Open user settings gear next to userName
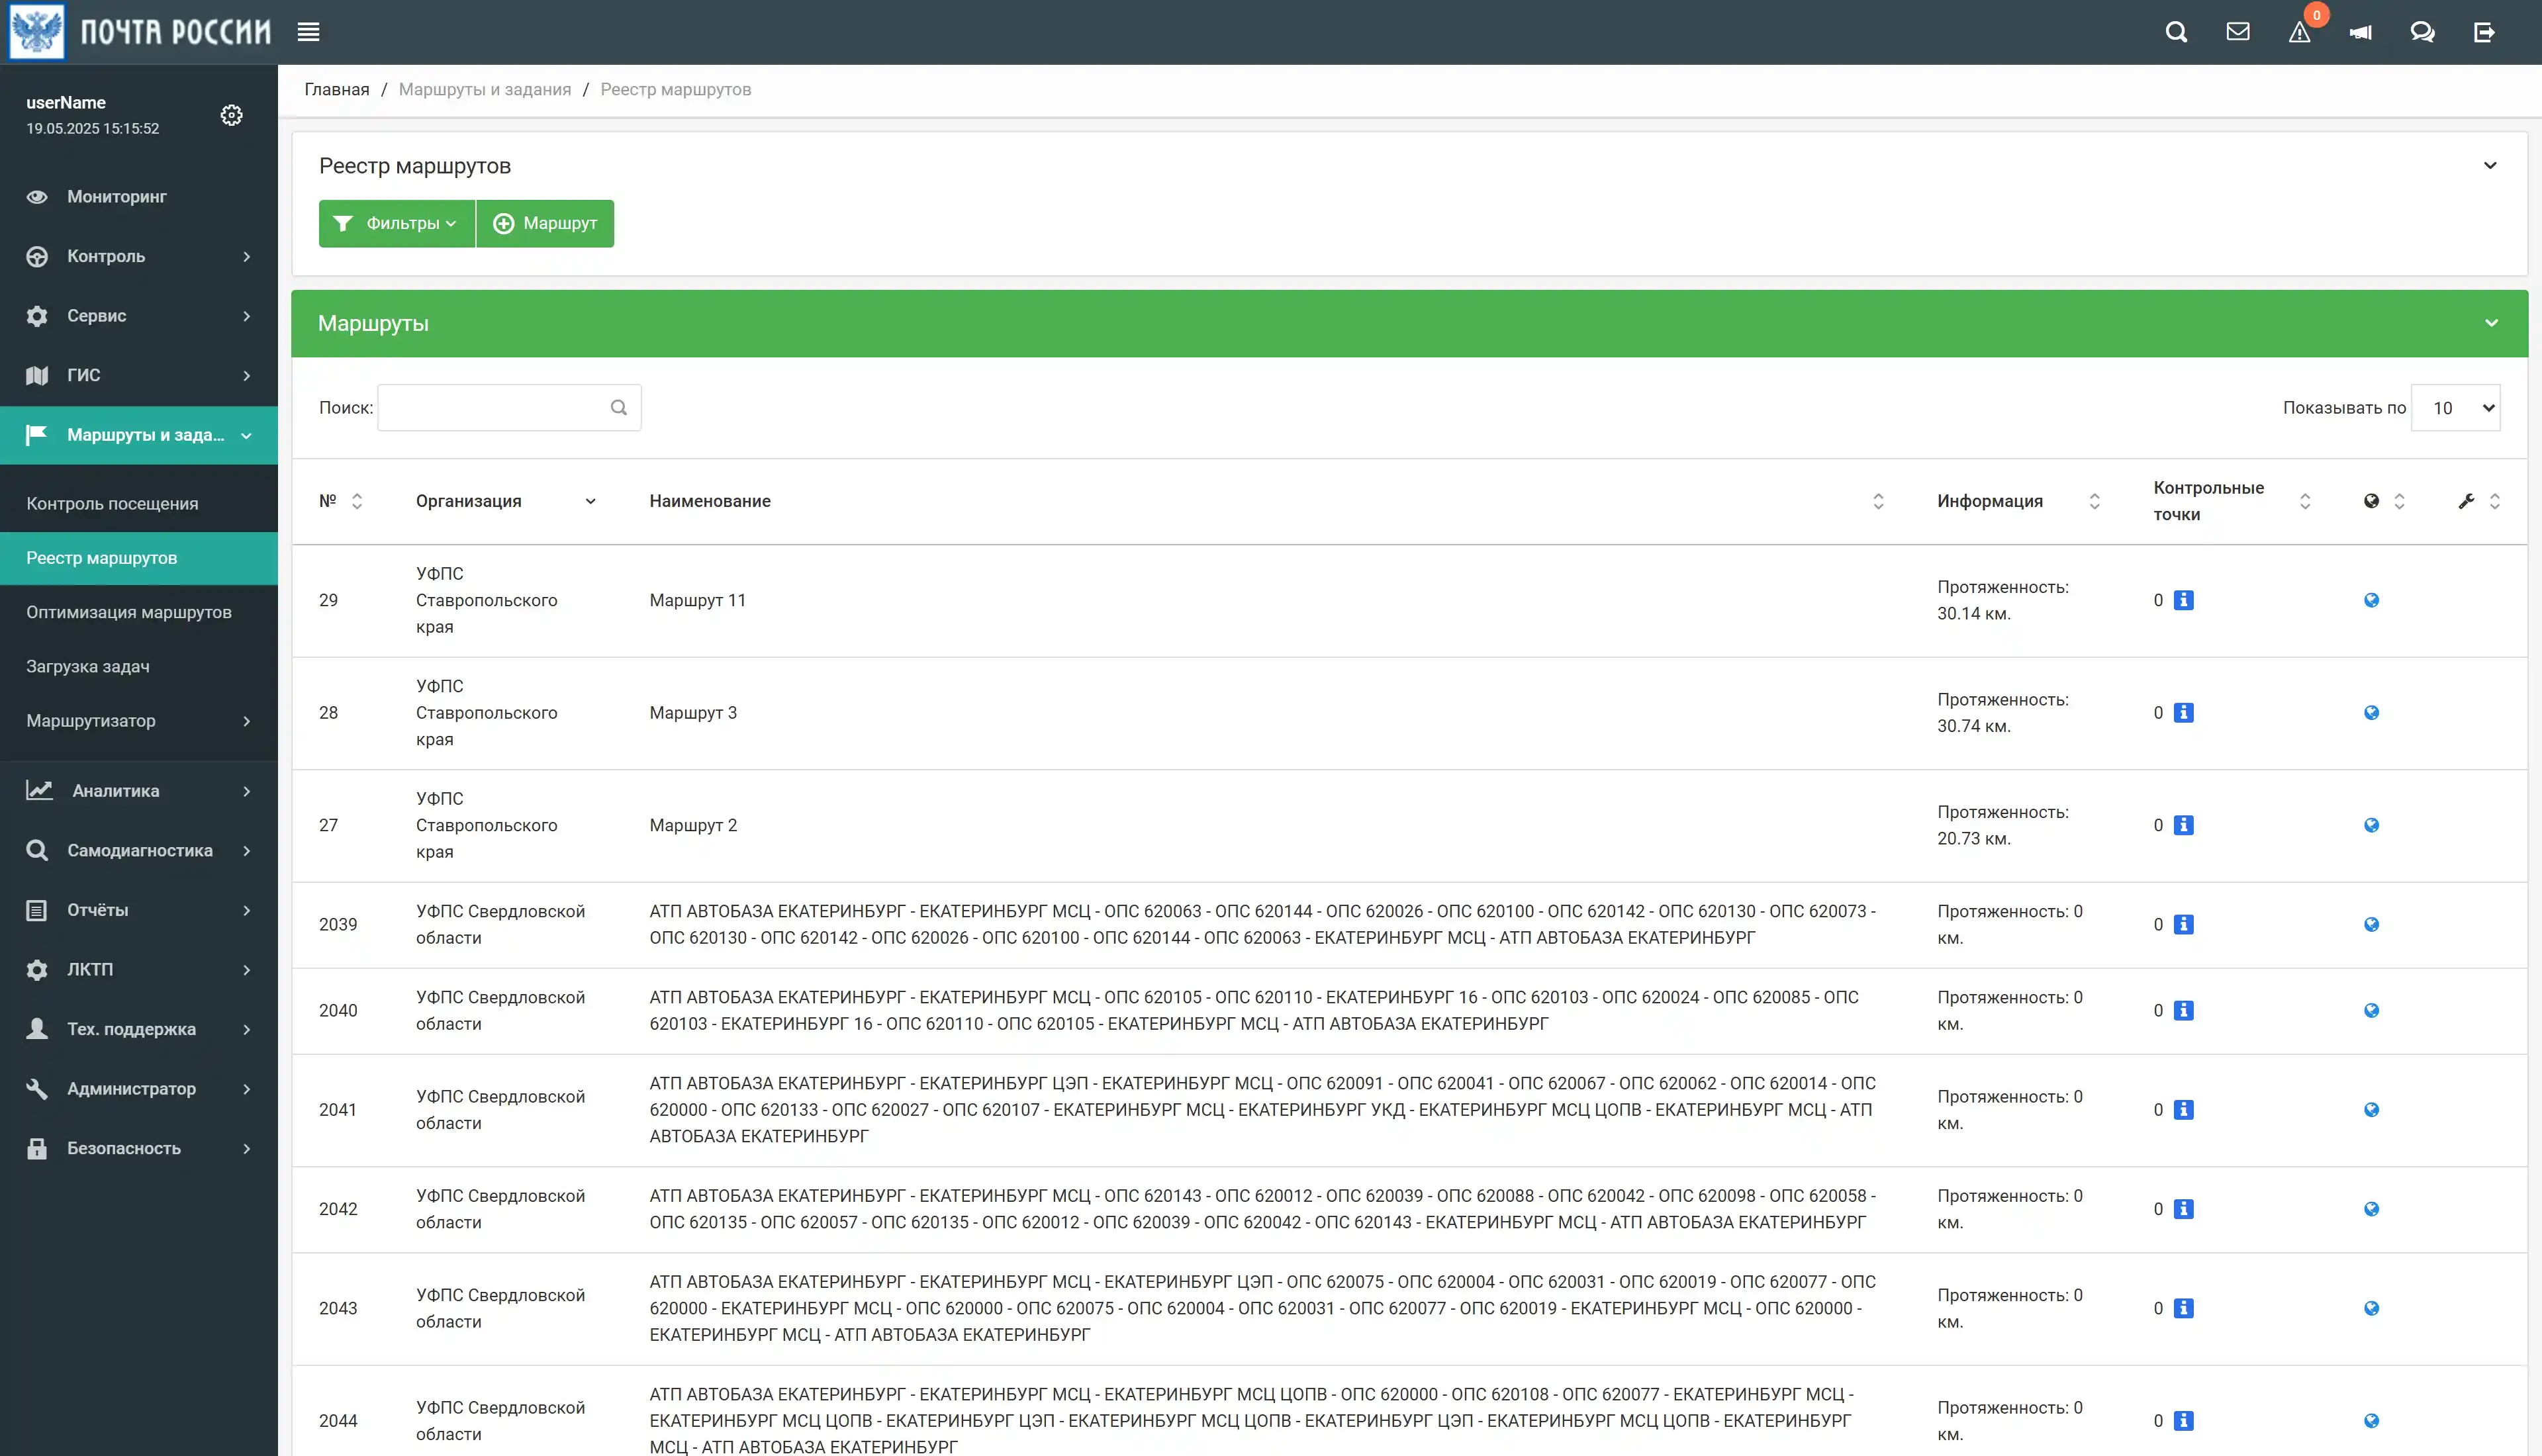 tap(231, 115)
